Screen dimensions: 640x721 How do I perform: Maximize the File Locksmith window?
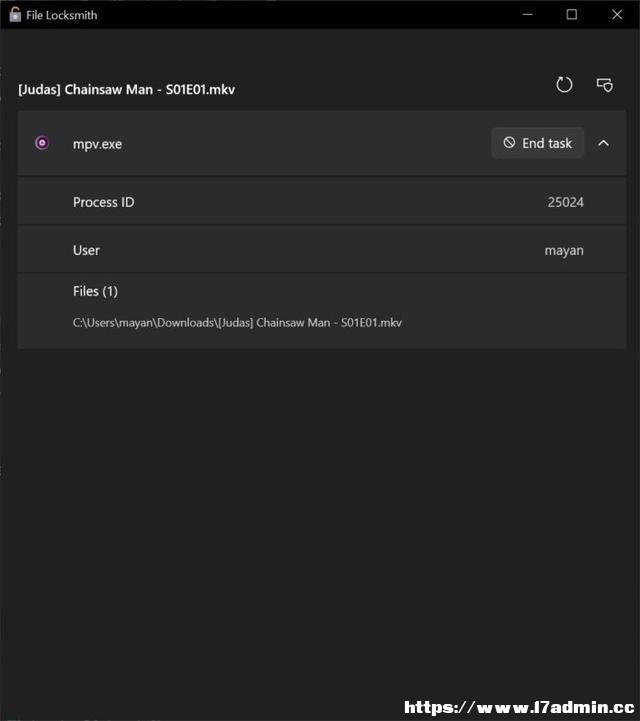571,14
